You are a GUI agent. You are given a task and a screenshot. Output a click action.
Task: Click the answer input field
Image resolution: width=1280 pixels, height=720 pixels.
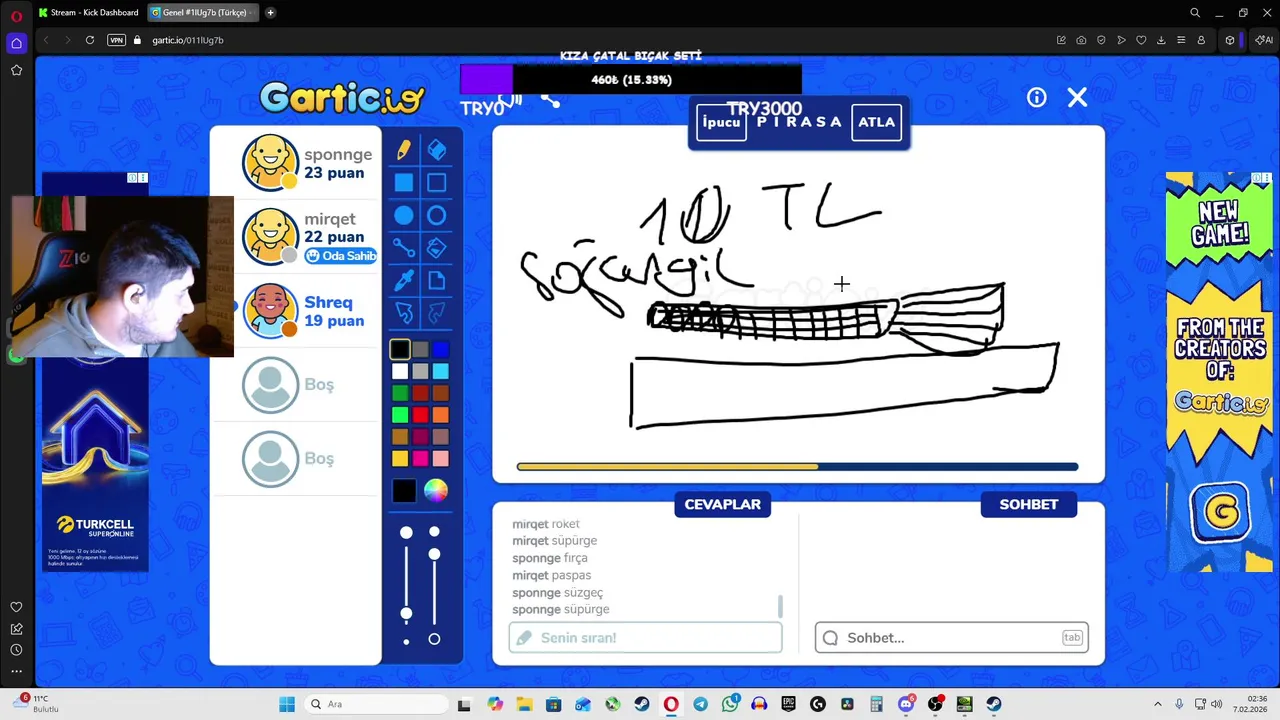click(645, 637)
